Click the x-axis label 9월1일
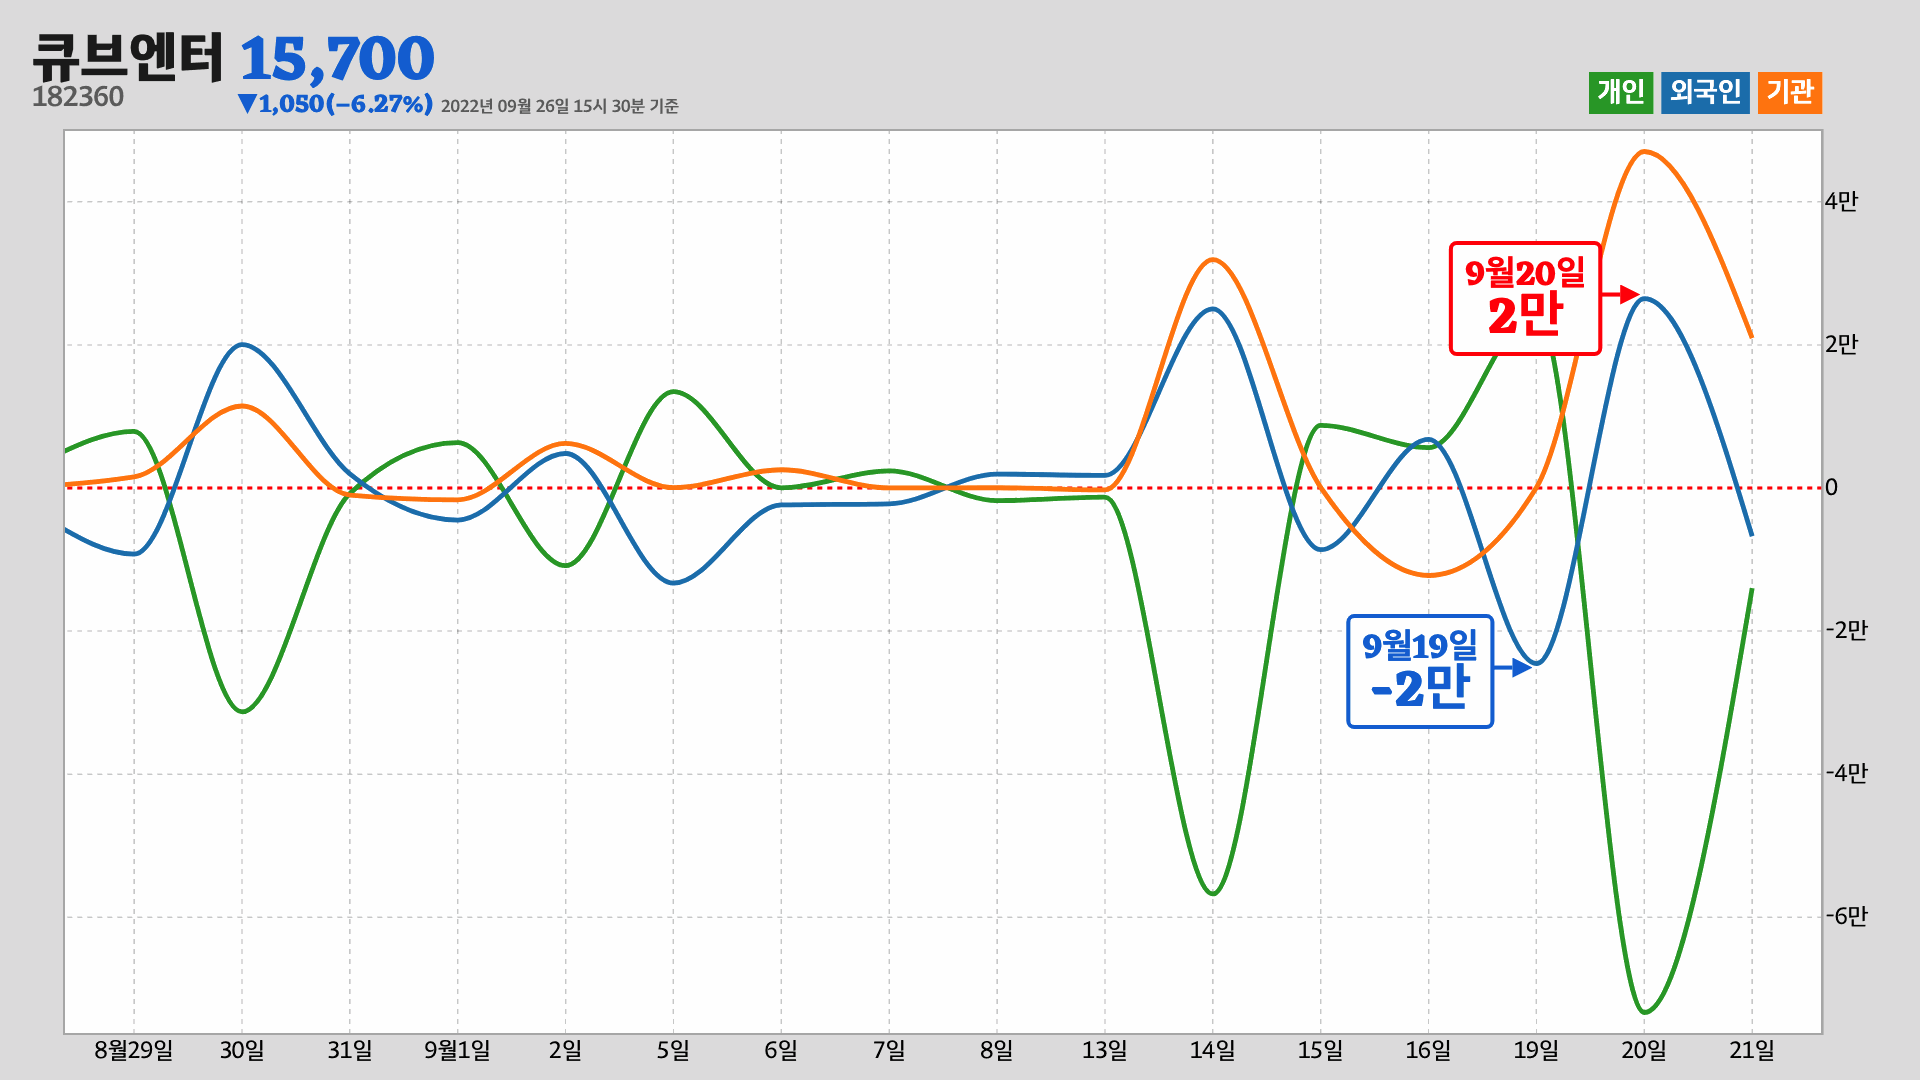The height and width of the screenshot is (1080, 1920). (458, 1051)
